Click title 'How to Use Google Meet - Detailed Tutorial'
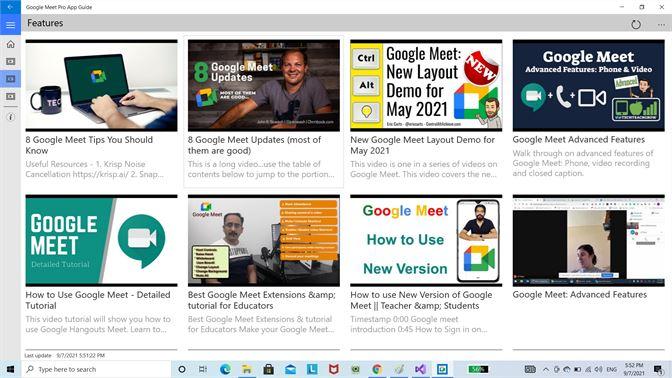672x378 pixels. click(x=98, y=300)
